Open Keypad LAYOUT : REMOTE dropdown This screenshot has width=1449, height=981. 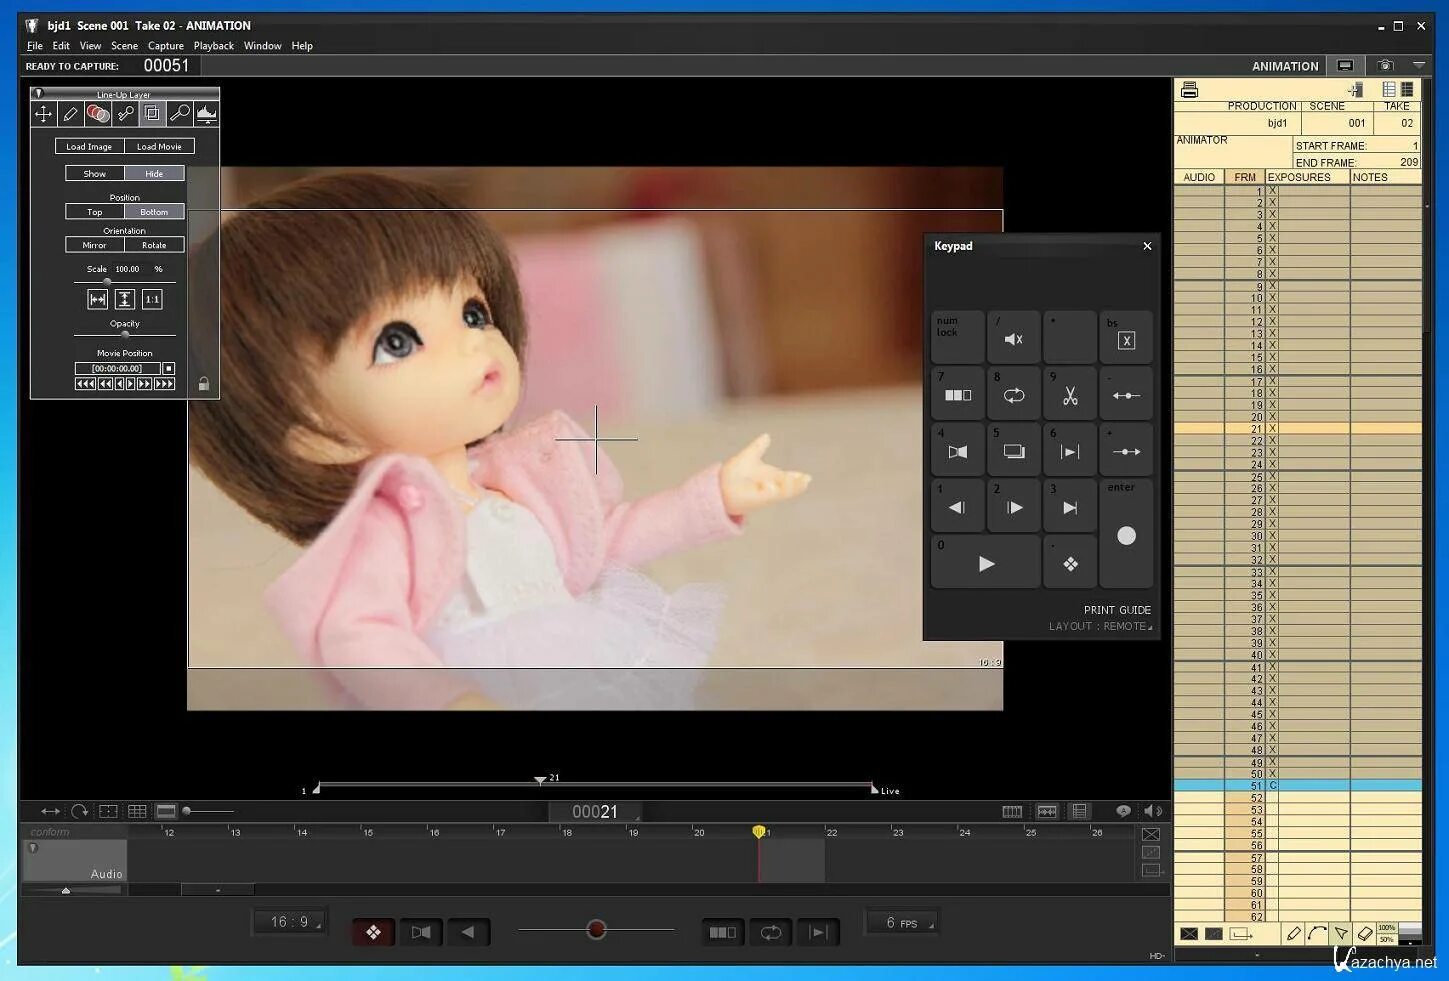tap(1100, 626)
